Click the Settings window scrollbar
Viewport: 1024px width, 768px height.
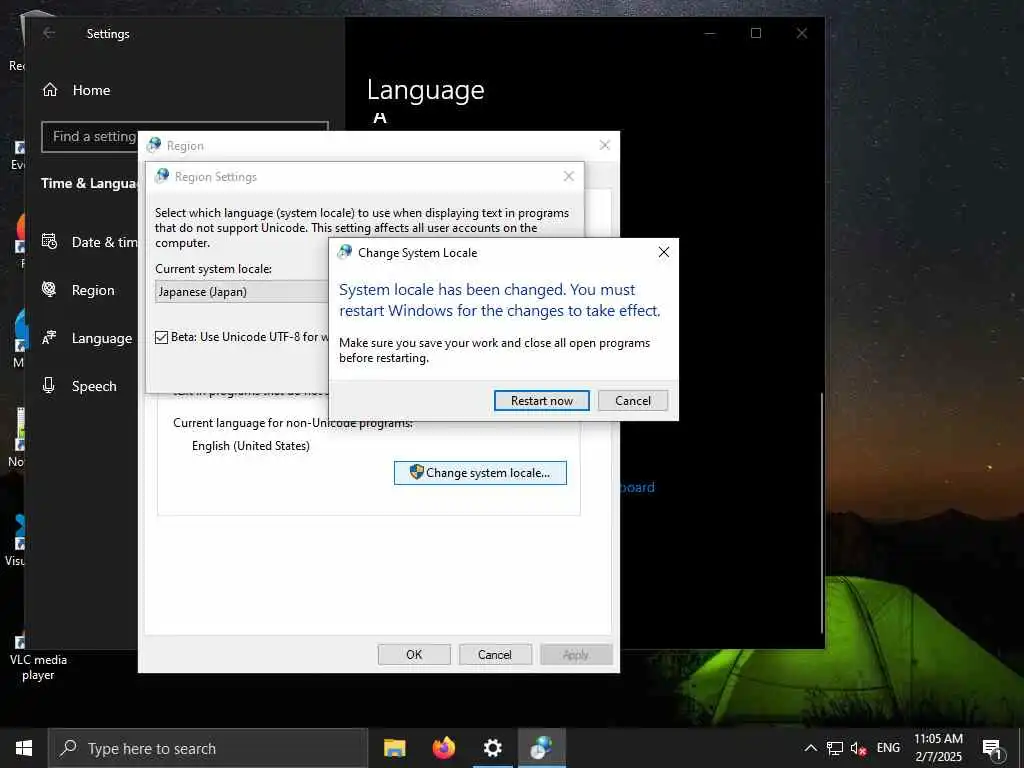822,513
